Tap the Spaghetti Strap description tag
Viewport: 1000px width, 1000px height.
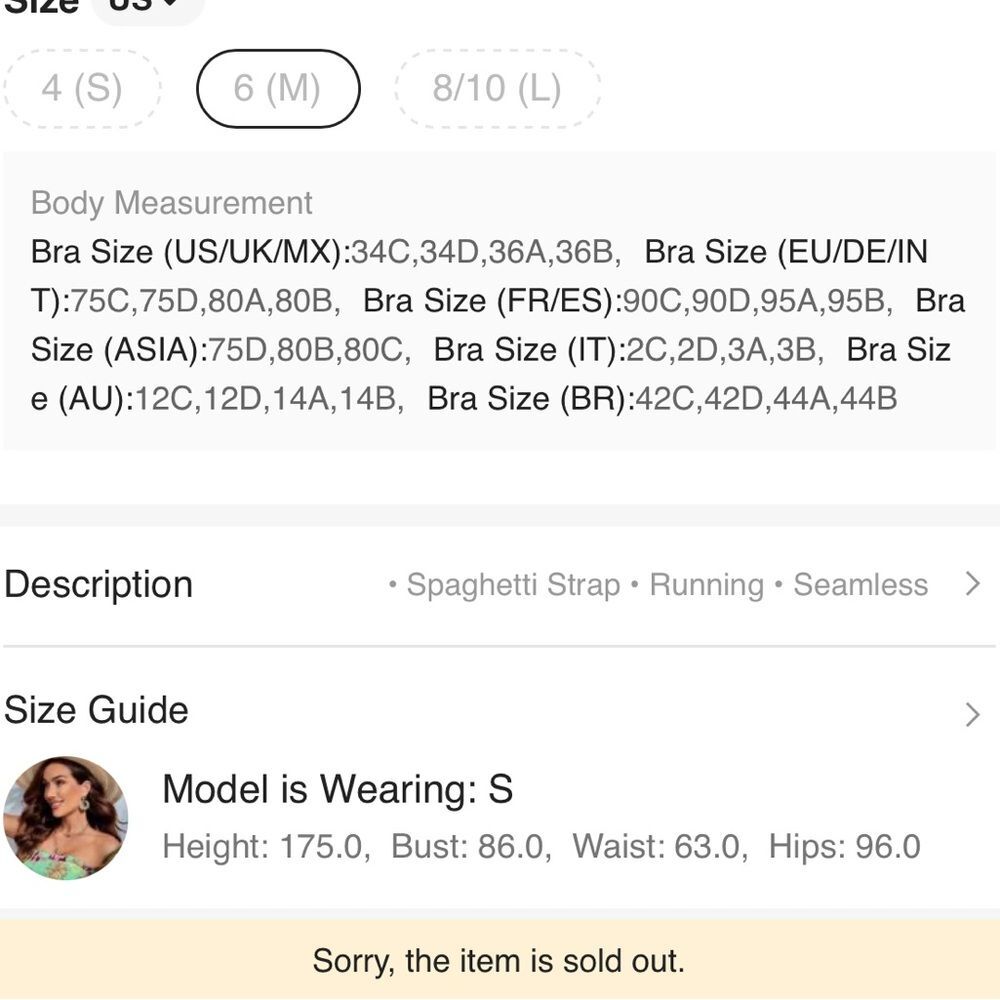513,585
